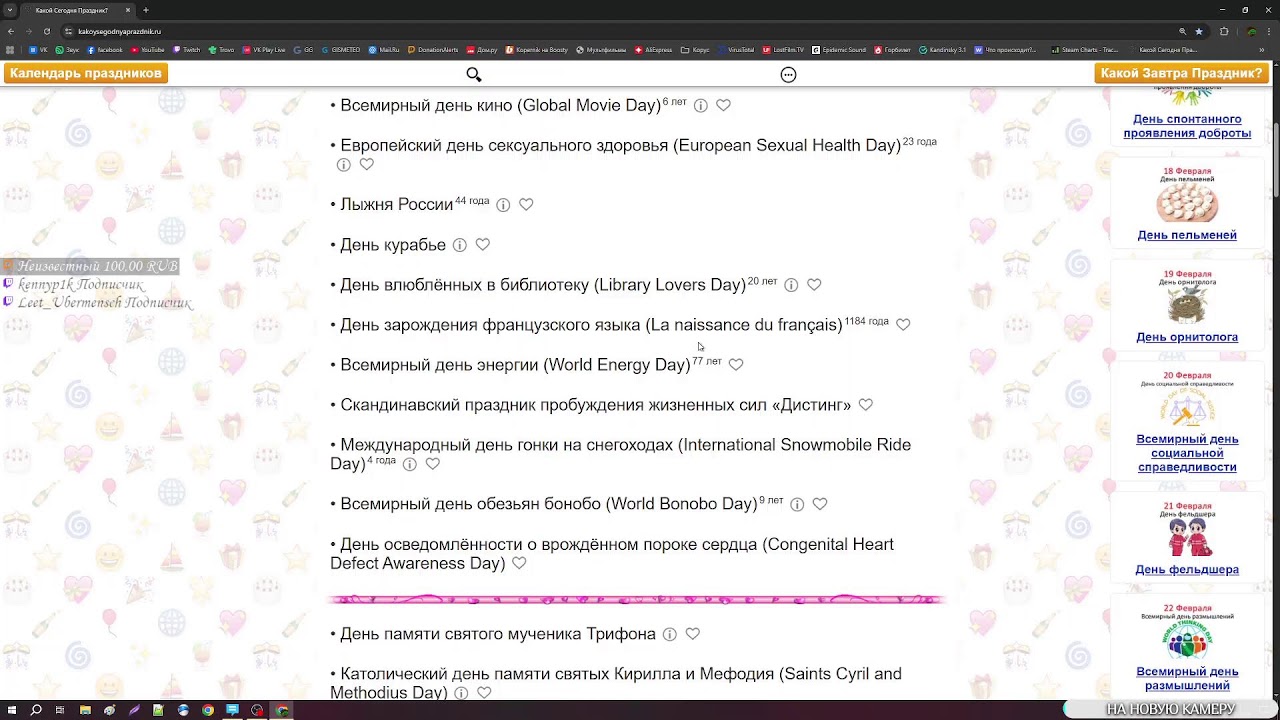Open the DonationAlerts bookmark
The image size is (1280, 720).
433,49
